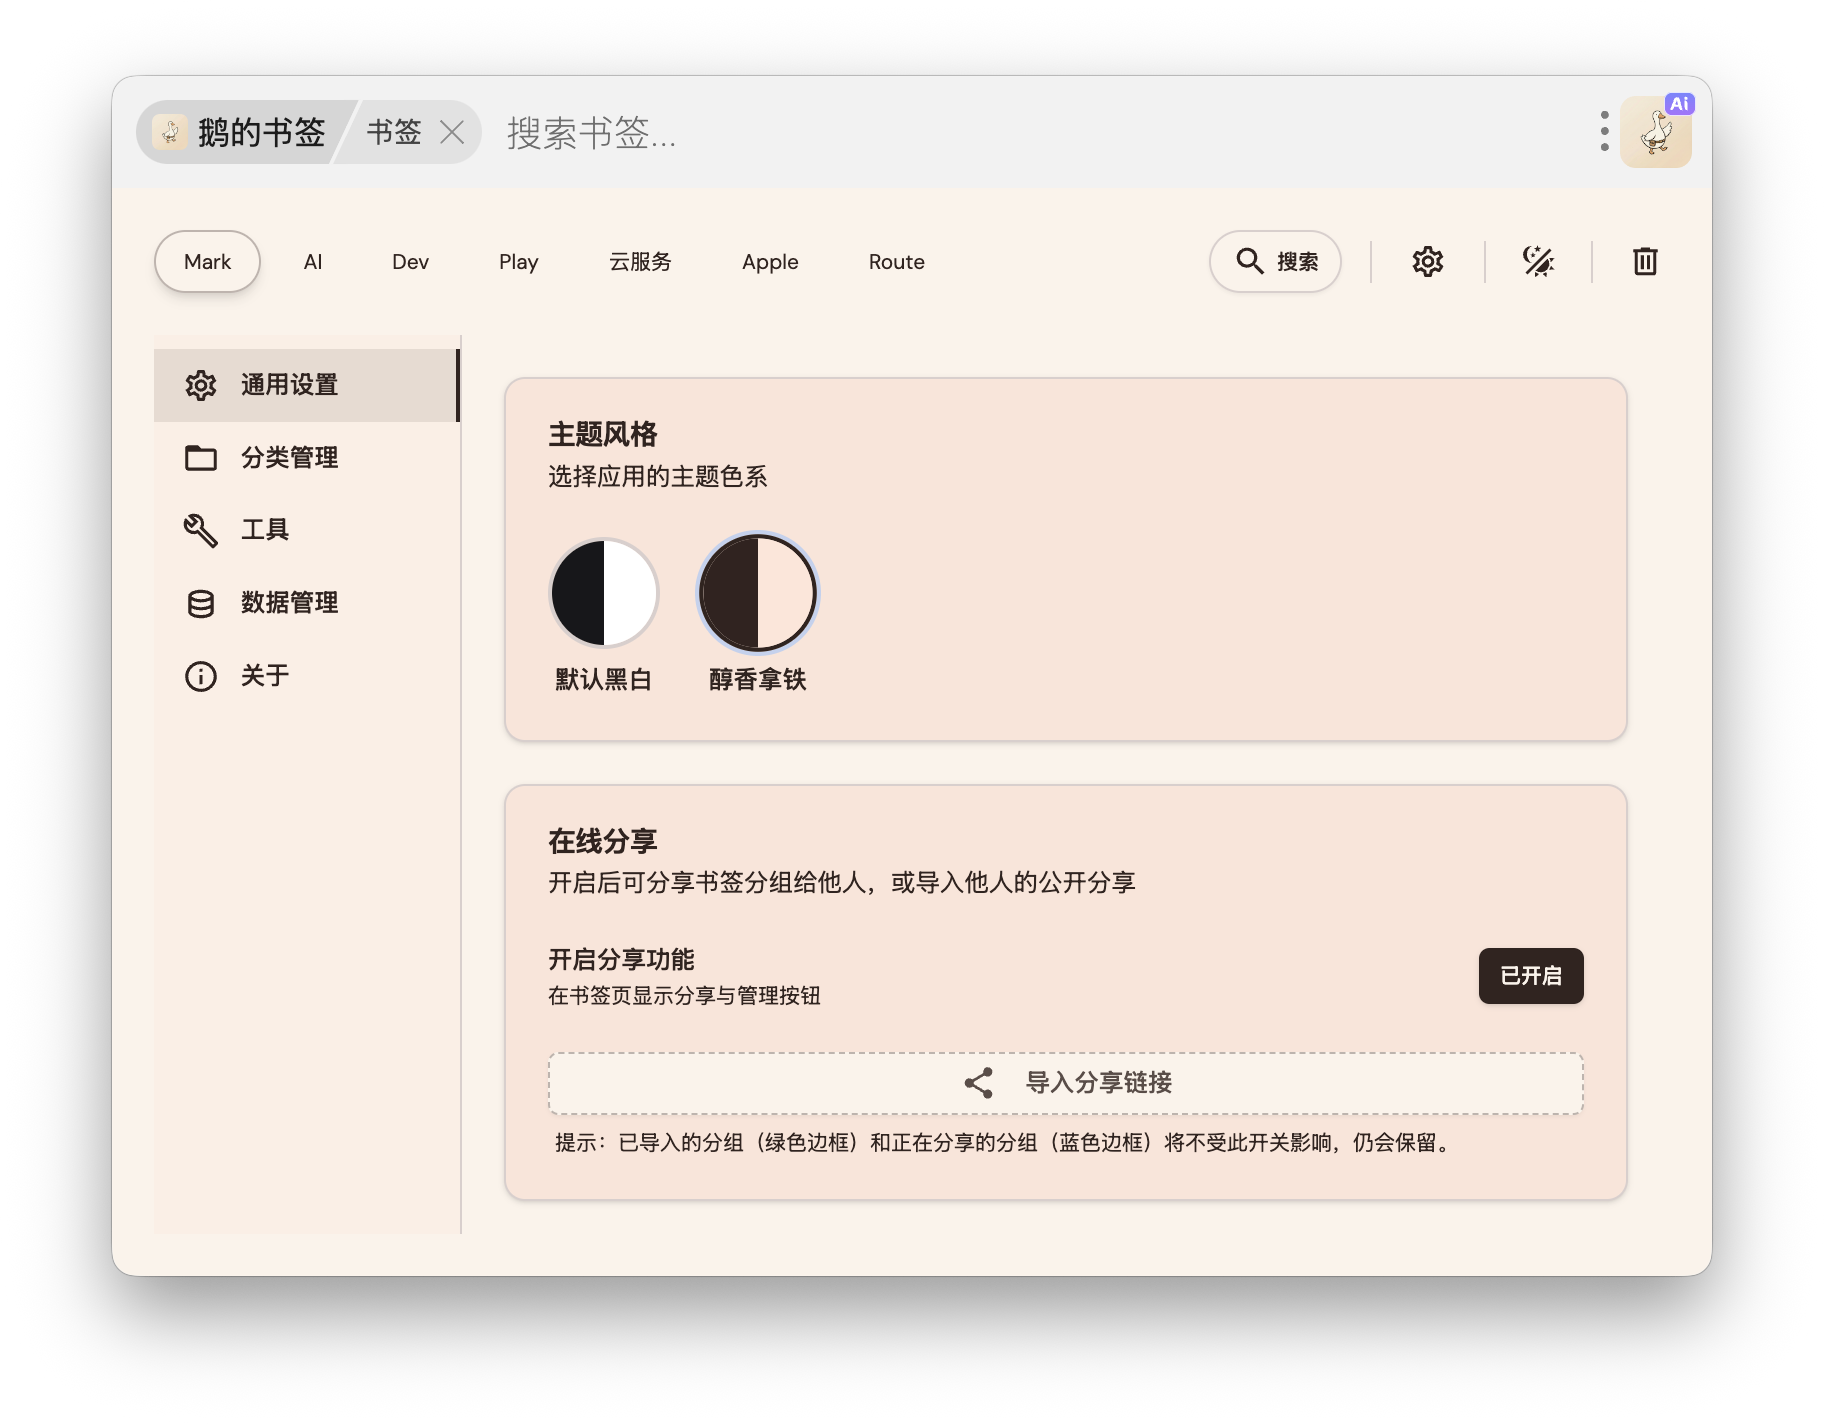The width and height of the screenshot is (1824, 1424).
Task: Click the goose bookmarks logo chip
Action: (x=240, y=132)
